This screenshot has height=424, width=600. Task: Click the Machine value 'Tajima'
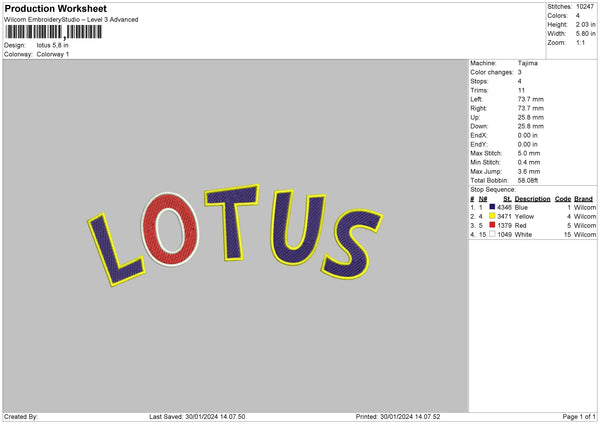pos(527,63)
